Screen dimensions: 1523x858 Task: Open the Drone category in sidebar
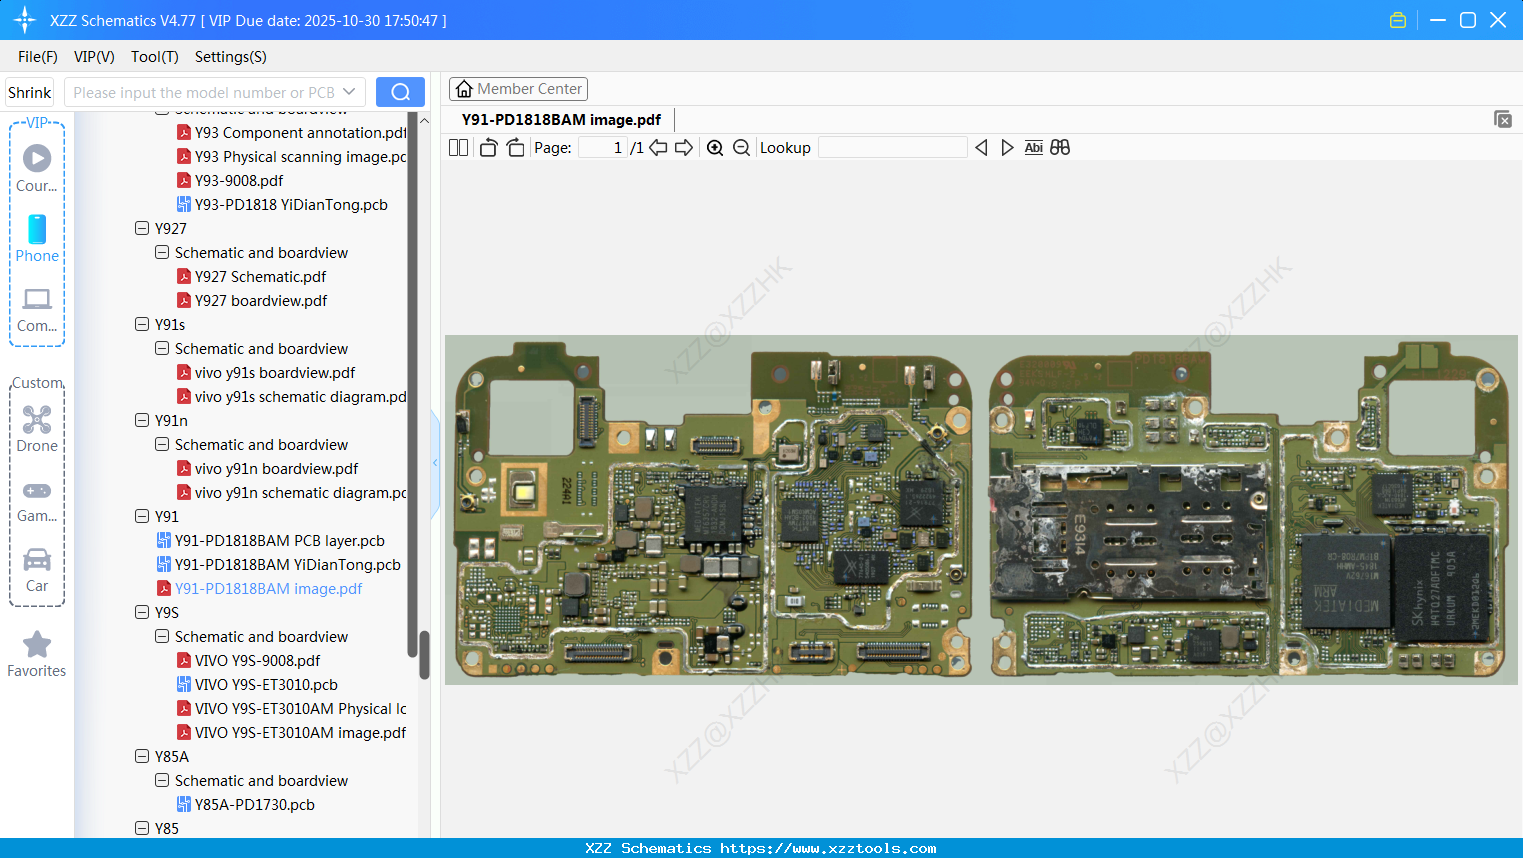(x=37, y=429)
